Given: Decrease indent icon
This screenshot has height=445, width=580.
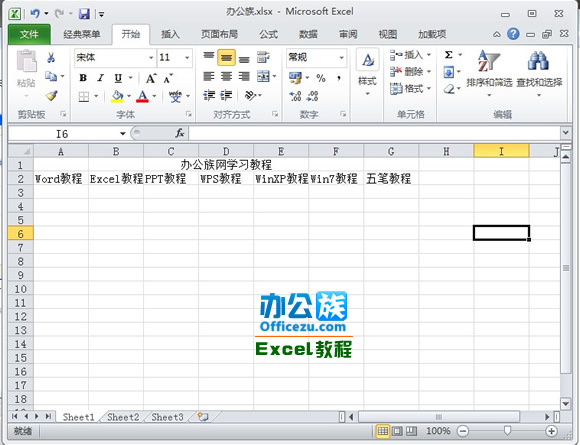Looking at the screenshot, I should pos(209,95).
